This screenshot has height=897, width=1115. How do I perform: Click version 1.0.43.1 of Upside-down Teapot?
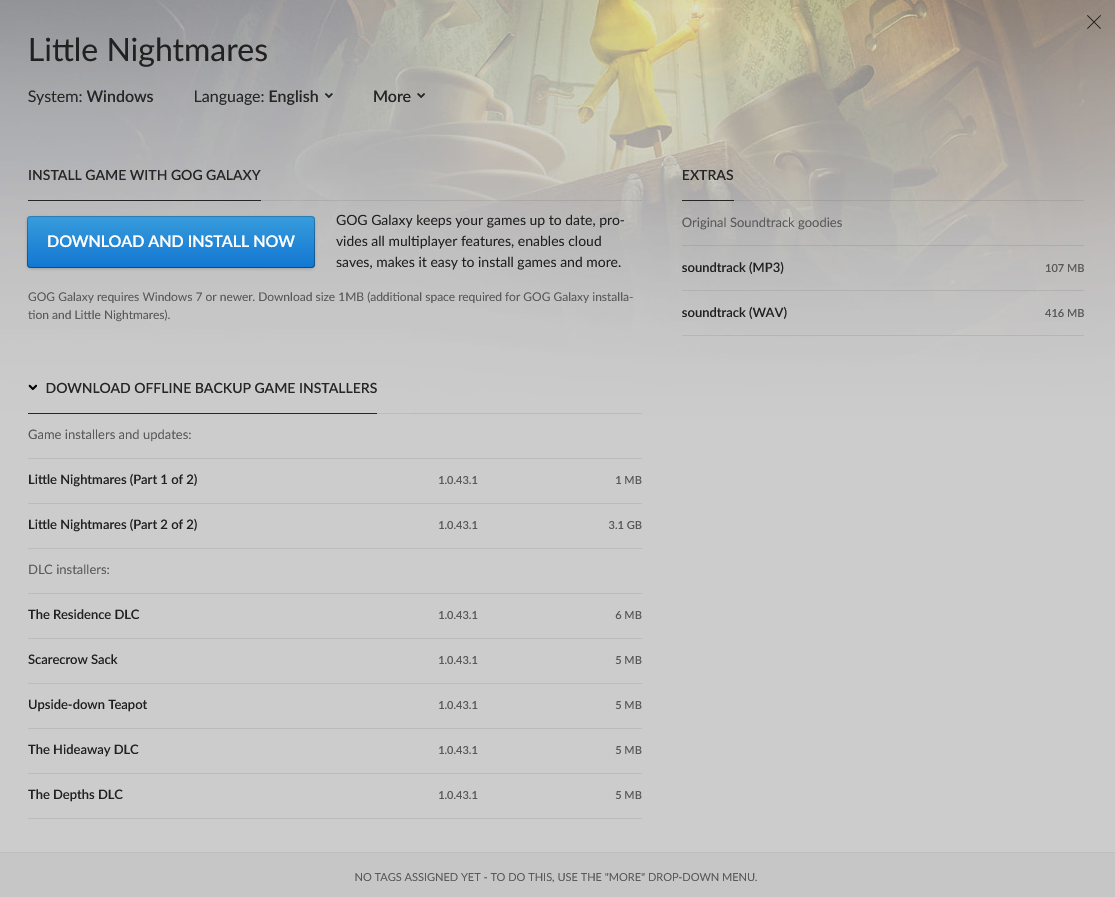coord(458,705)
